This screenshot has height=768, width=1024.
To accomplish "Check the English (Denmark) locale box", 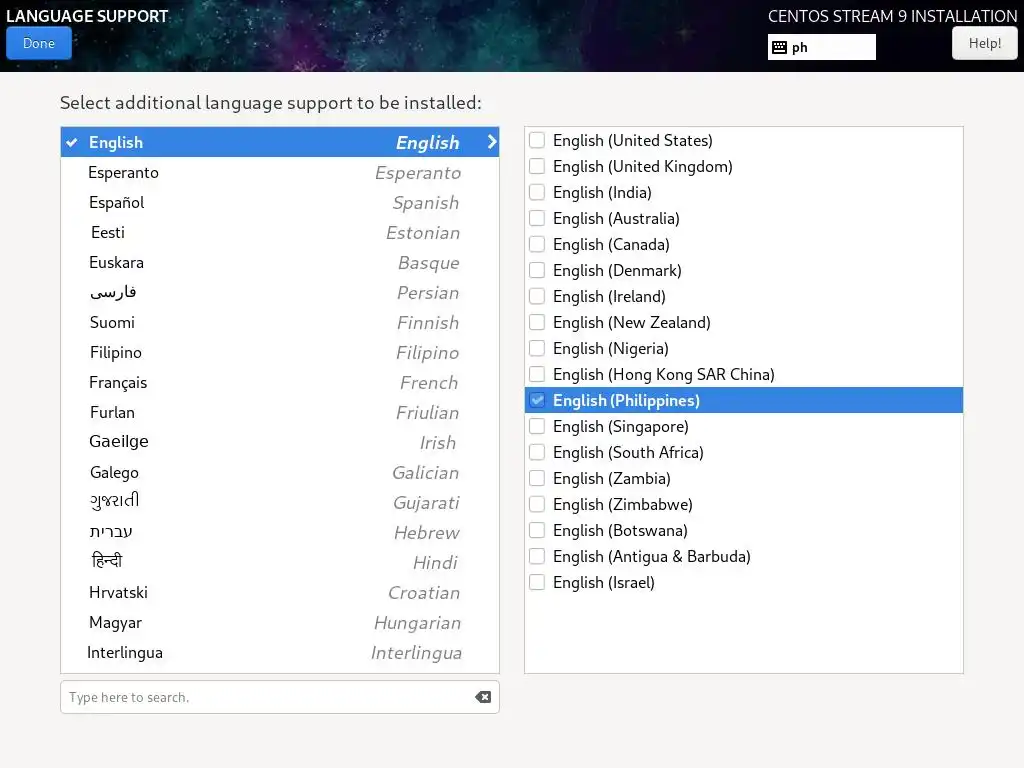I will tap(537, 270).
